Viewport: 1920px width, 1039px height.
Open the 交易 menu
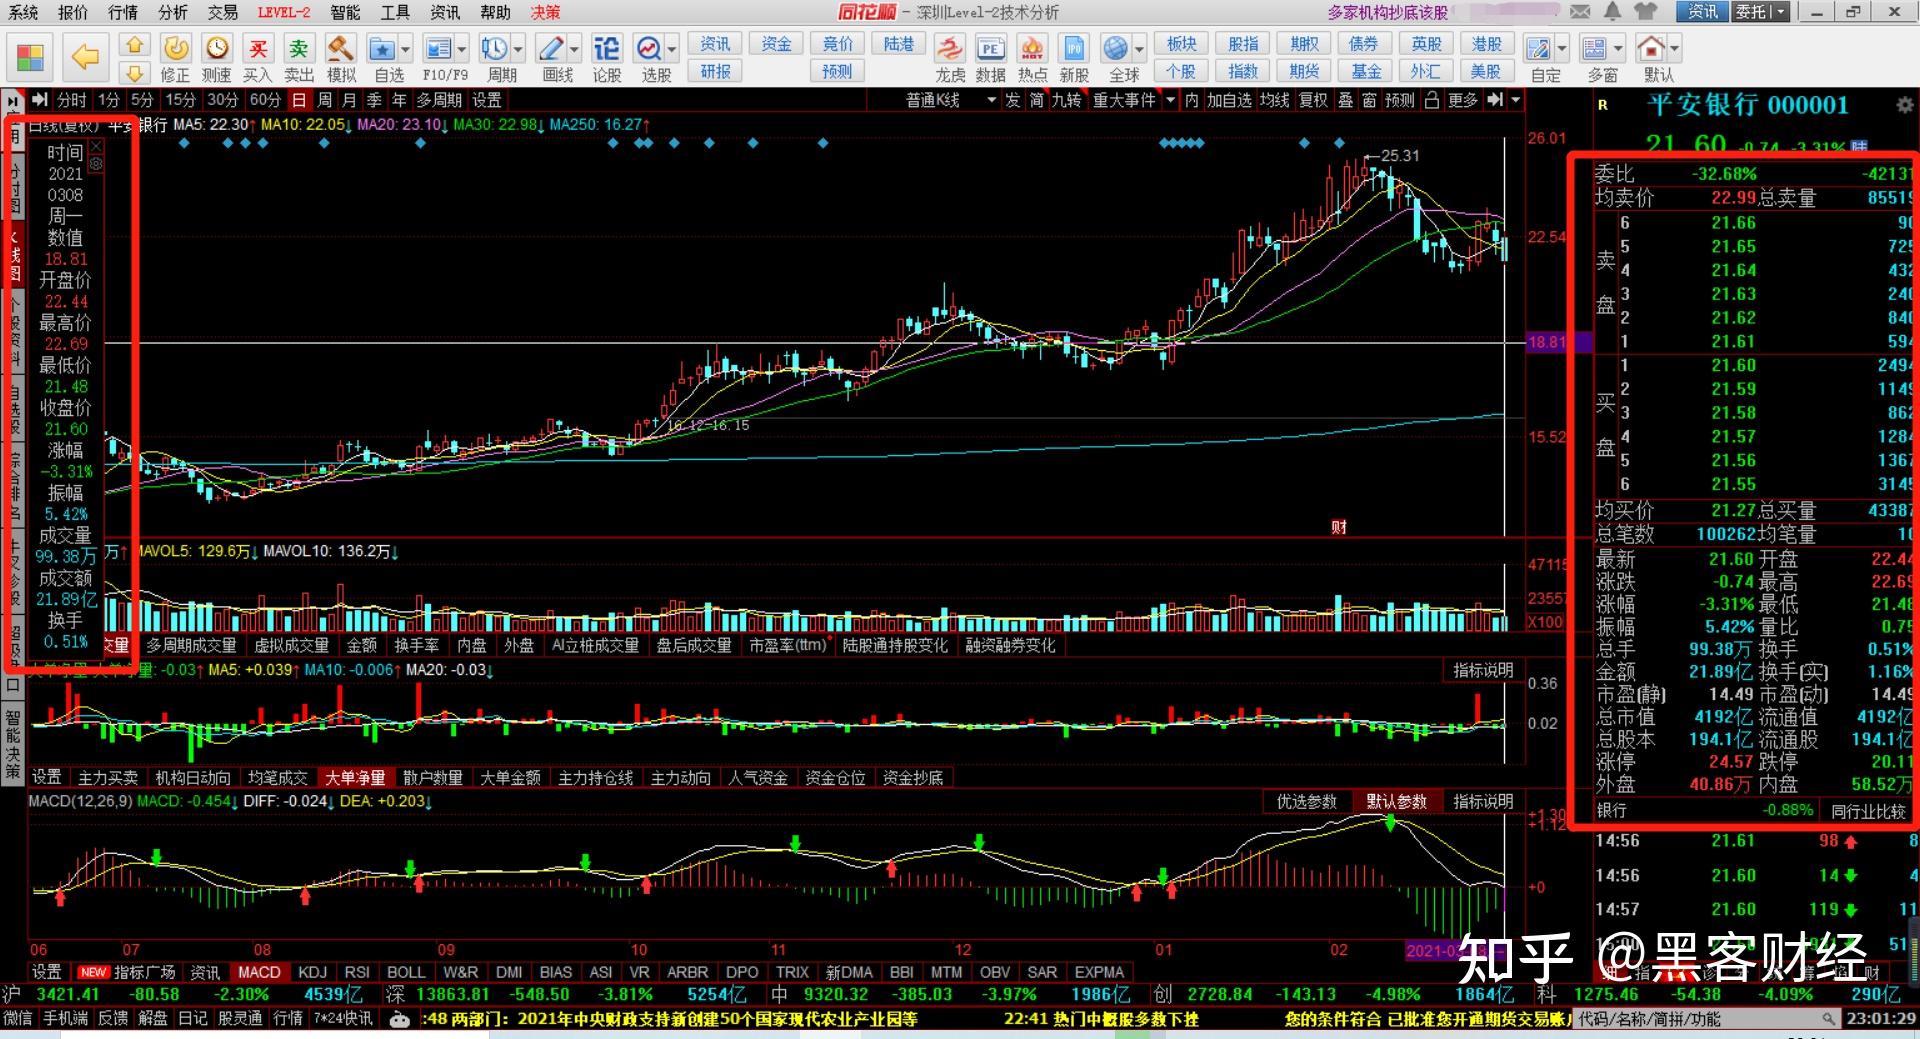(x=223, y=12)
